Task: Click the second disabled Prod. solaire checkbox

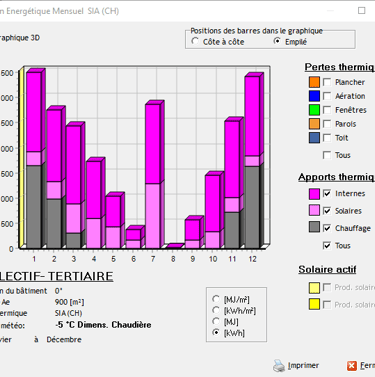Action: [327, 305]
